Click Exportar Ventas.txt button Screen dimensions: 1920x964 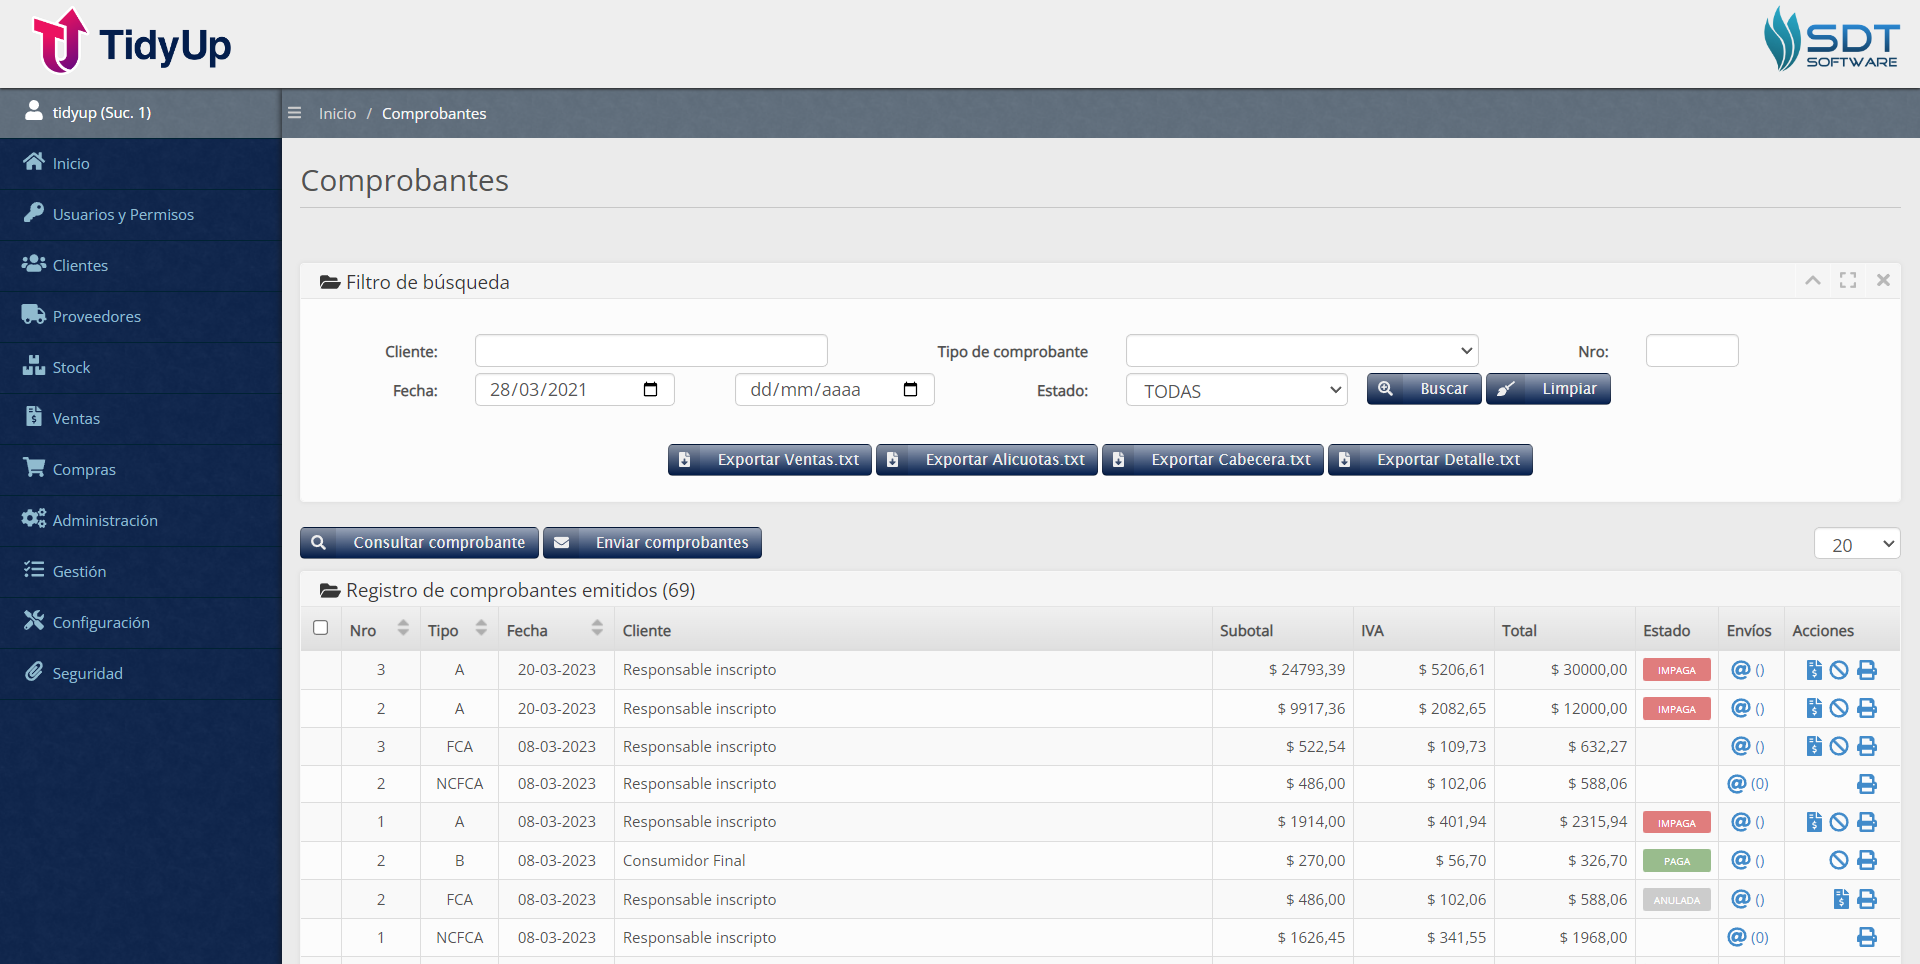coord(770,460)
